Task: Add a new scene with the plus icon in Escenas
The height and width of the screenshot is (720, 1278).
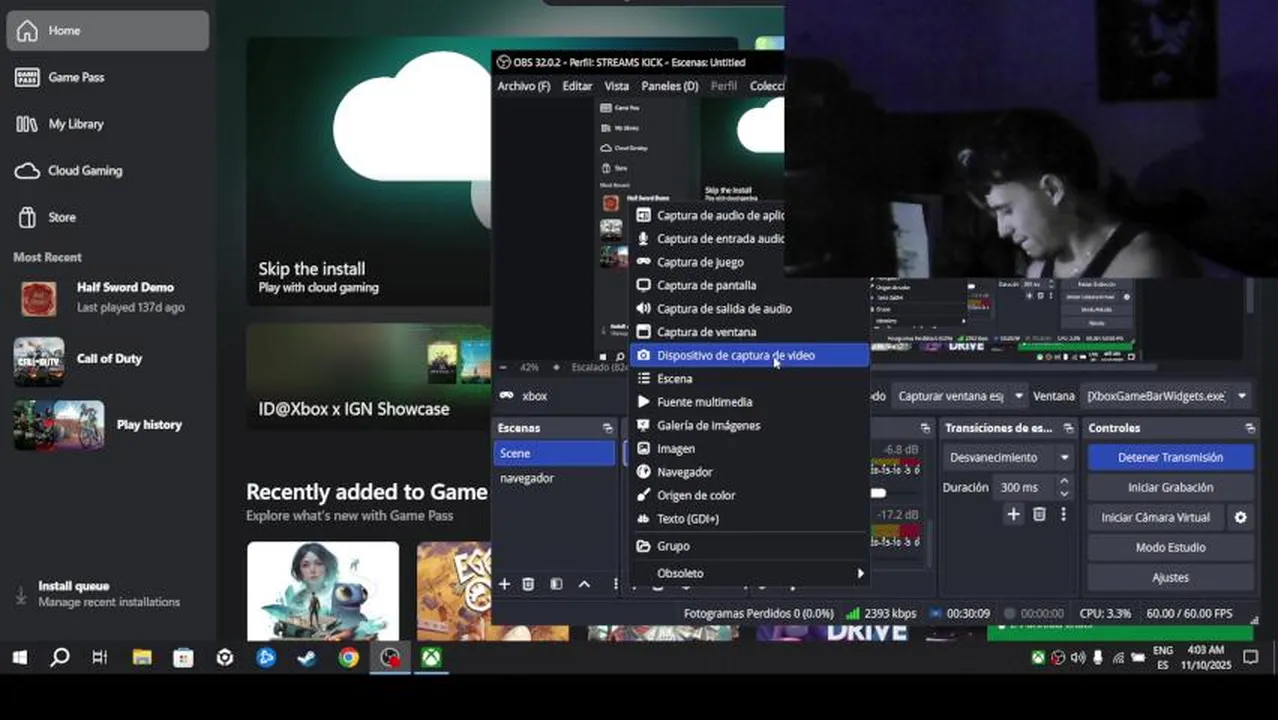Action: (504, 584)
